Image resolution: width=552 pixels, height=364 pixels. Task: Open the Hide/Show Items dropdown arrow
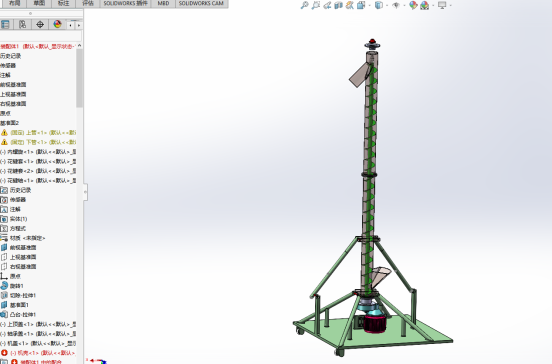(404, 6)
